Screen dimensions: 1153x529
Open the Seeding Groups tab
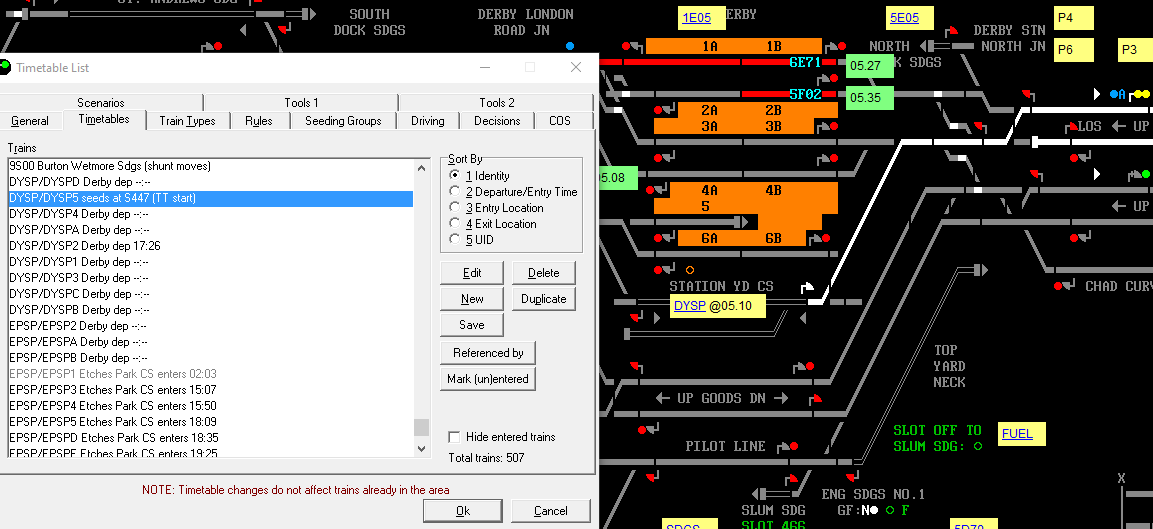point(343,121)
